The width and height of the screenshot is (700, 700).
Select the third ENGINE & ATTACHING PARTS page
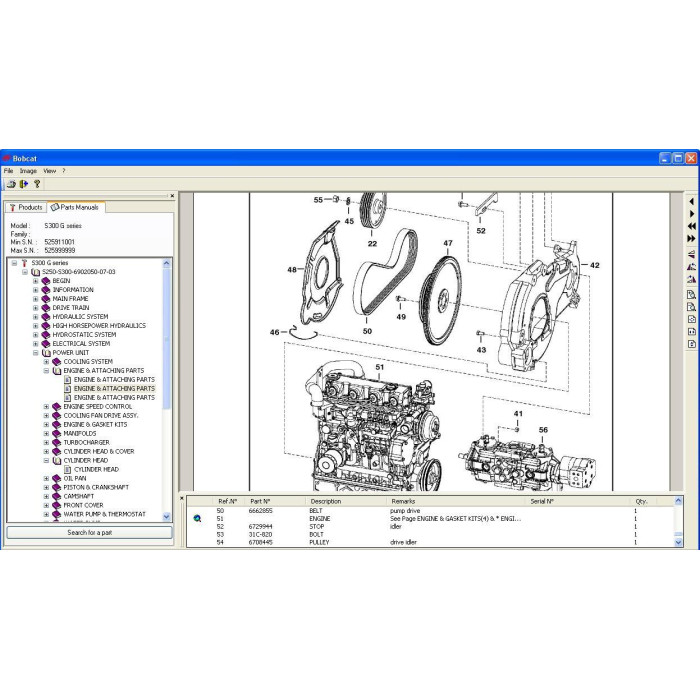point(114,398)
